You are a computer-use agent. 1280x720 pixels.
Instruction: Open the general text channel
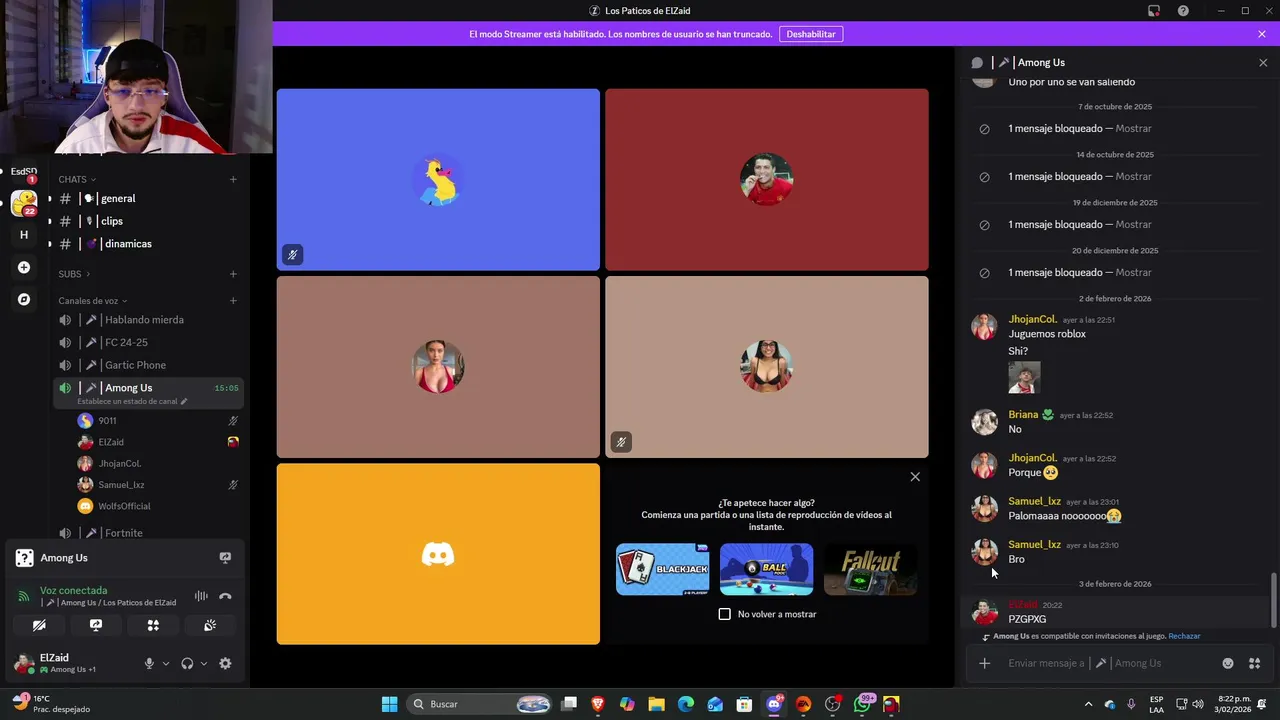148,198
